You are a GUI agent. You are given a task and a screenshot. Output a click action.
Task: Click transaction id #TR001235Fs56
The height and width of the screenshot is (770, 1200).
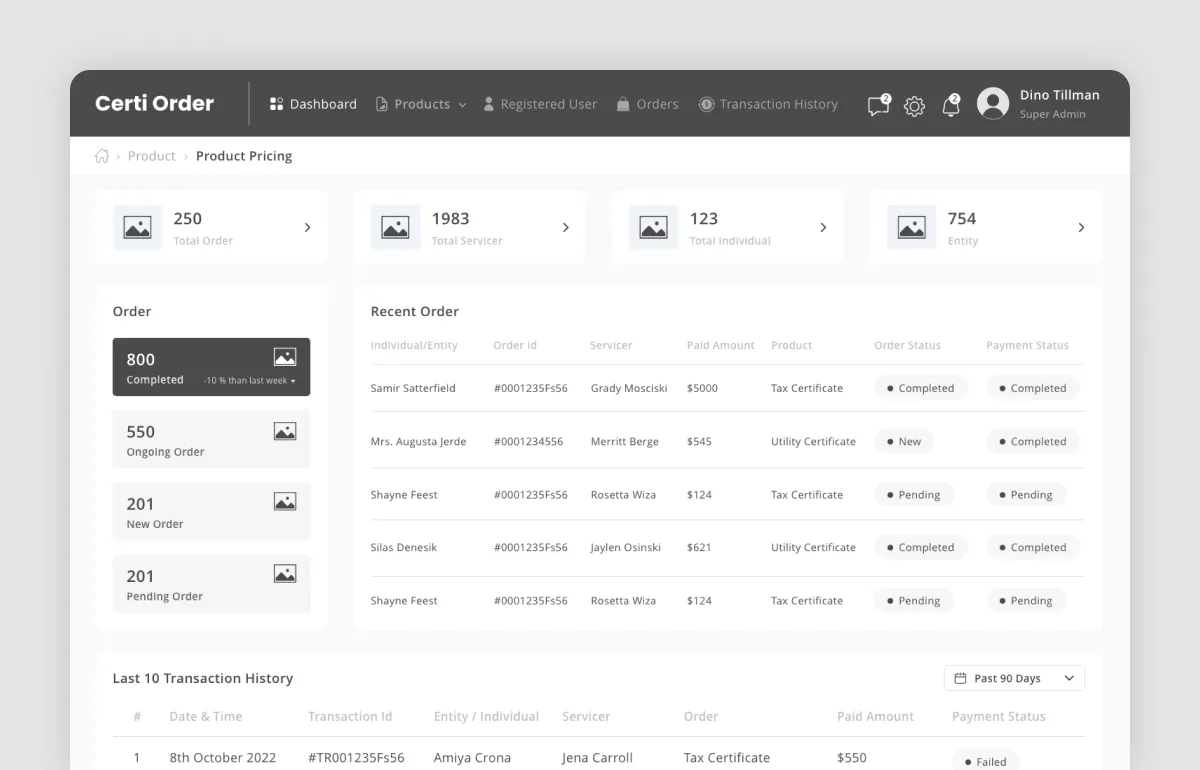(x=356, y=758)
